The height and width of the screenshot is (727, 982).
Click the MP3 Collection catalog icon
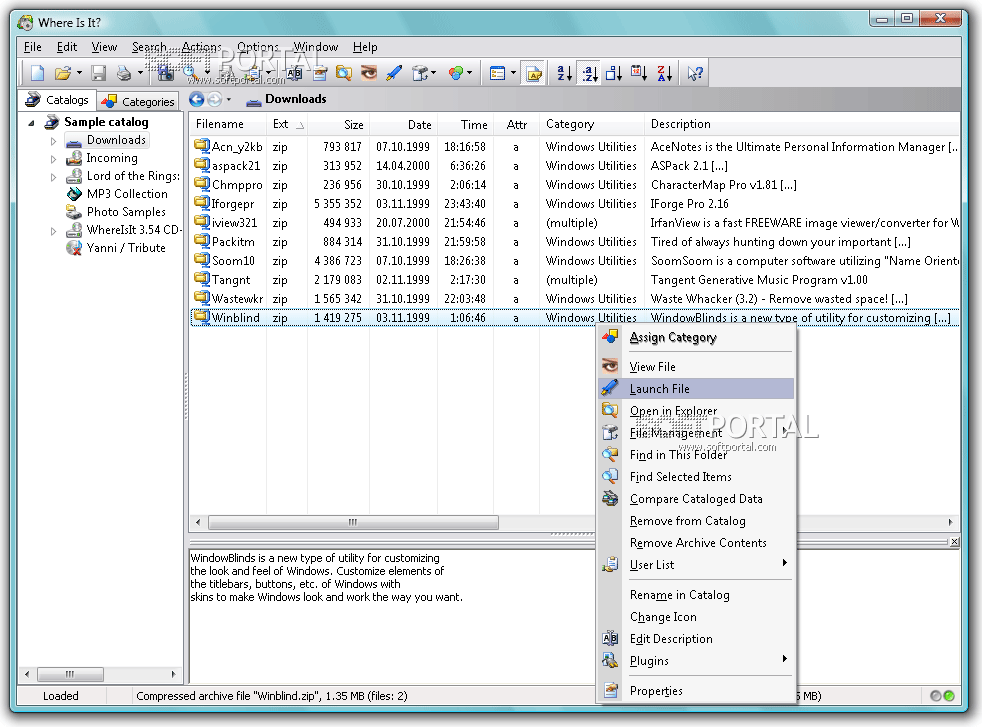(x=74, y=194)
